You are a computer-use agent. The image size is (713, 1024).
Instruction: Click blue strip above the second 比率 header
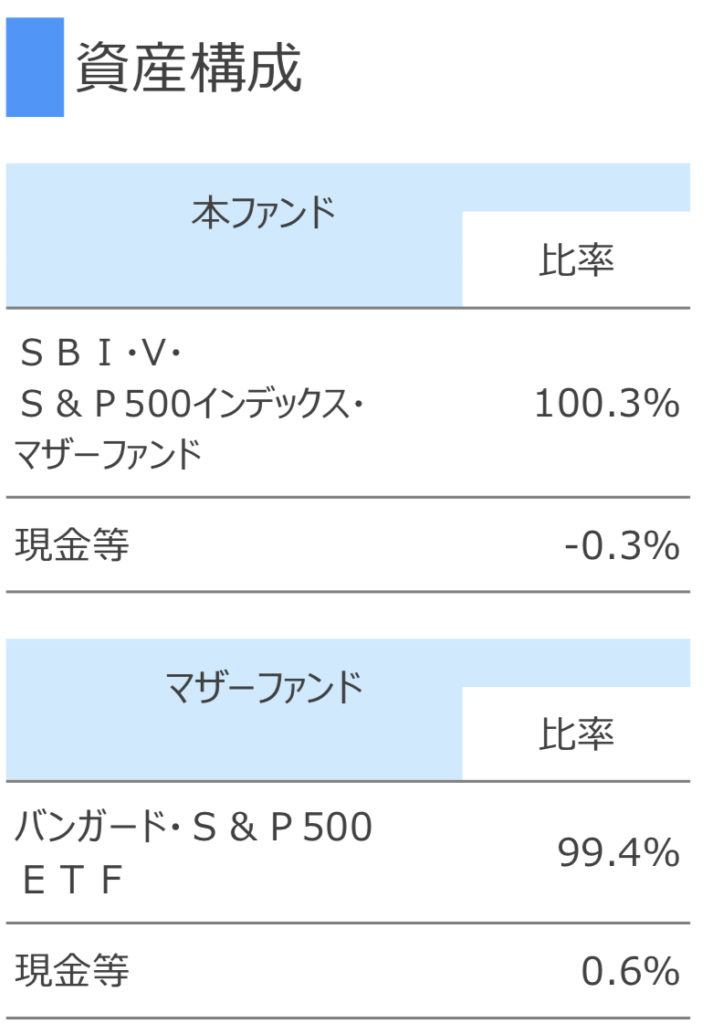[576, 663]
